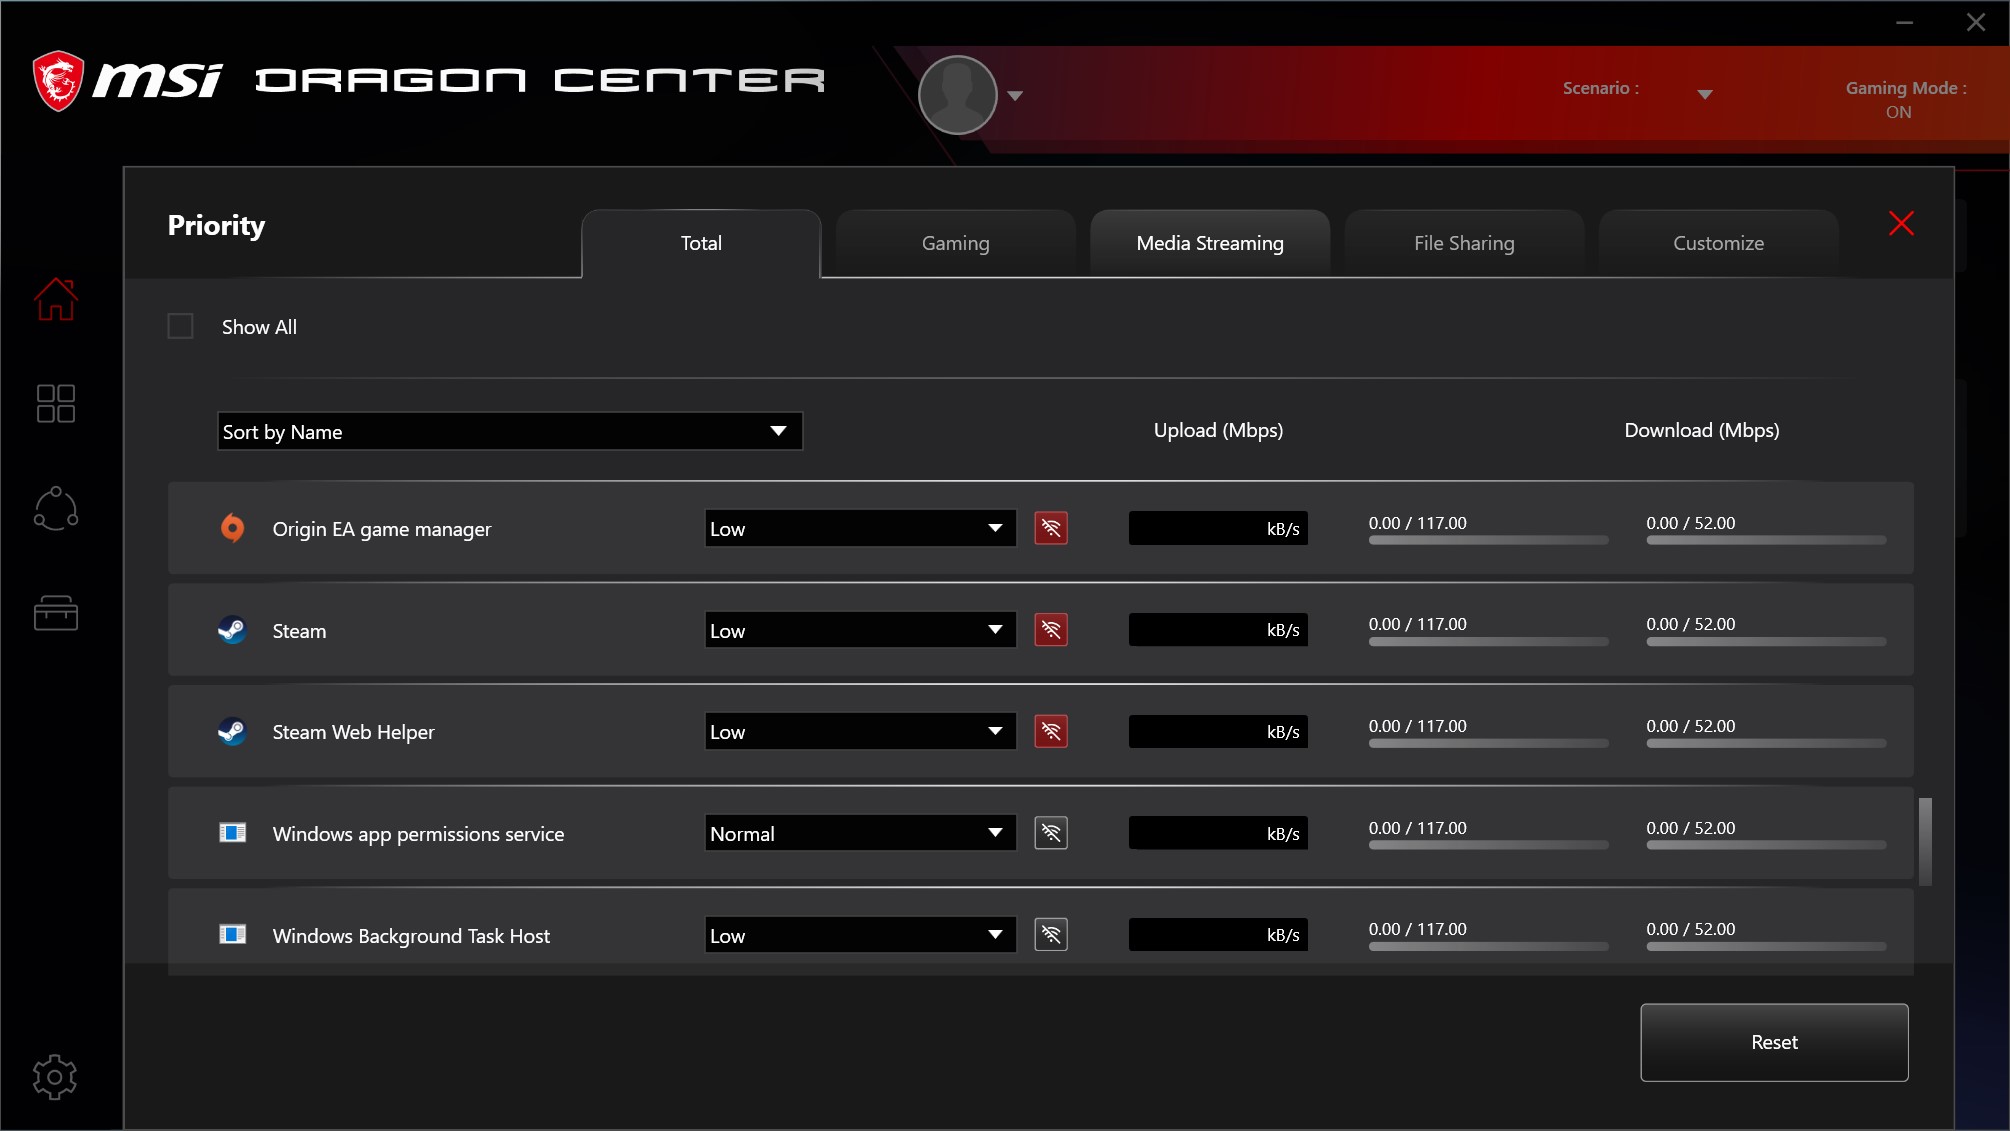Click download bar for Steam
2010x1131 pixels.
coord(1766,641)
